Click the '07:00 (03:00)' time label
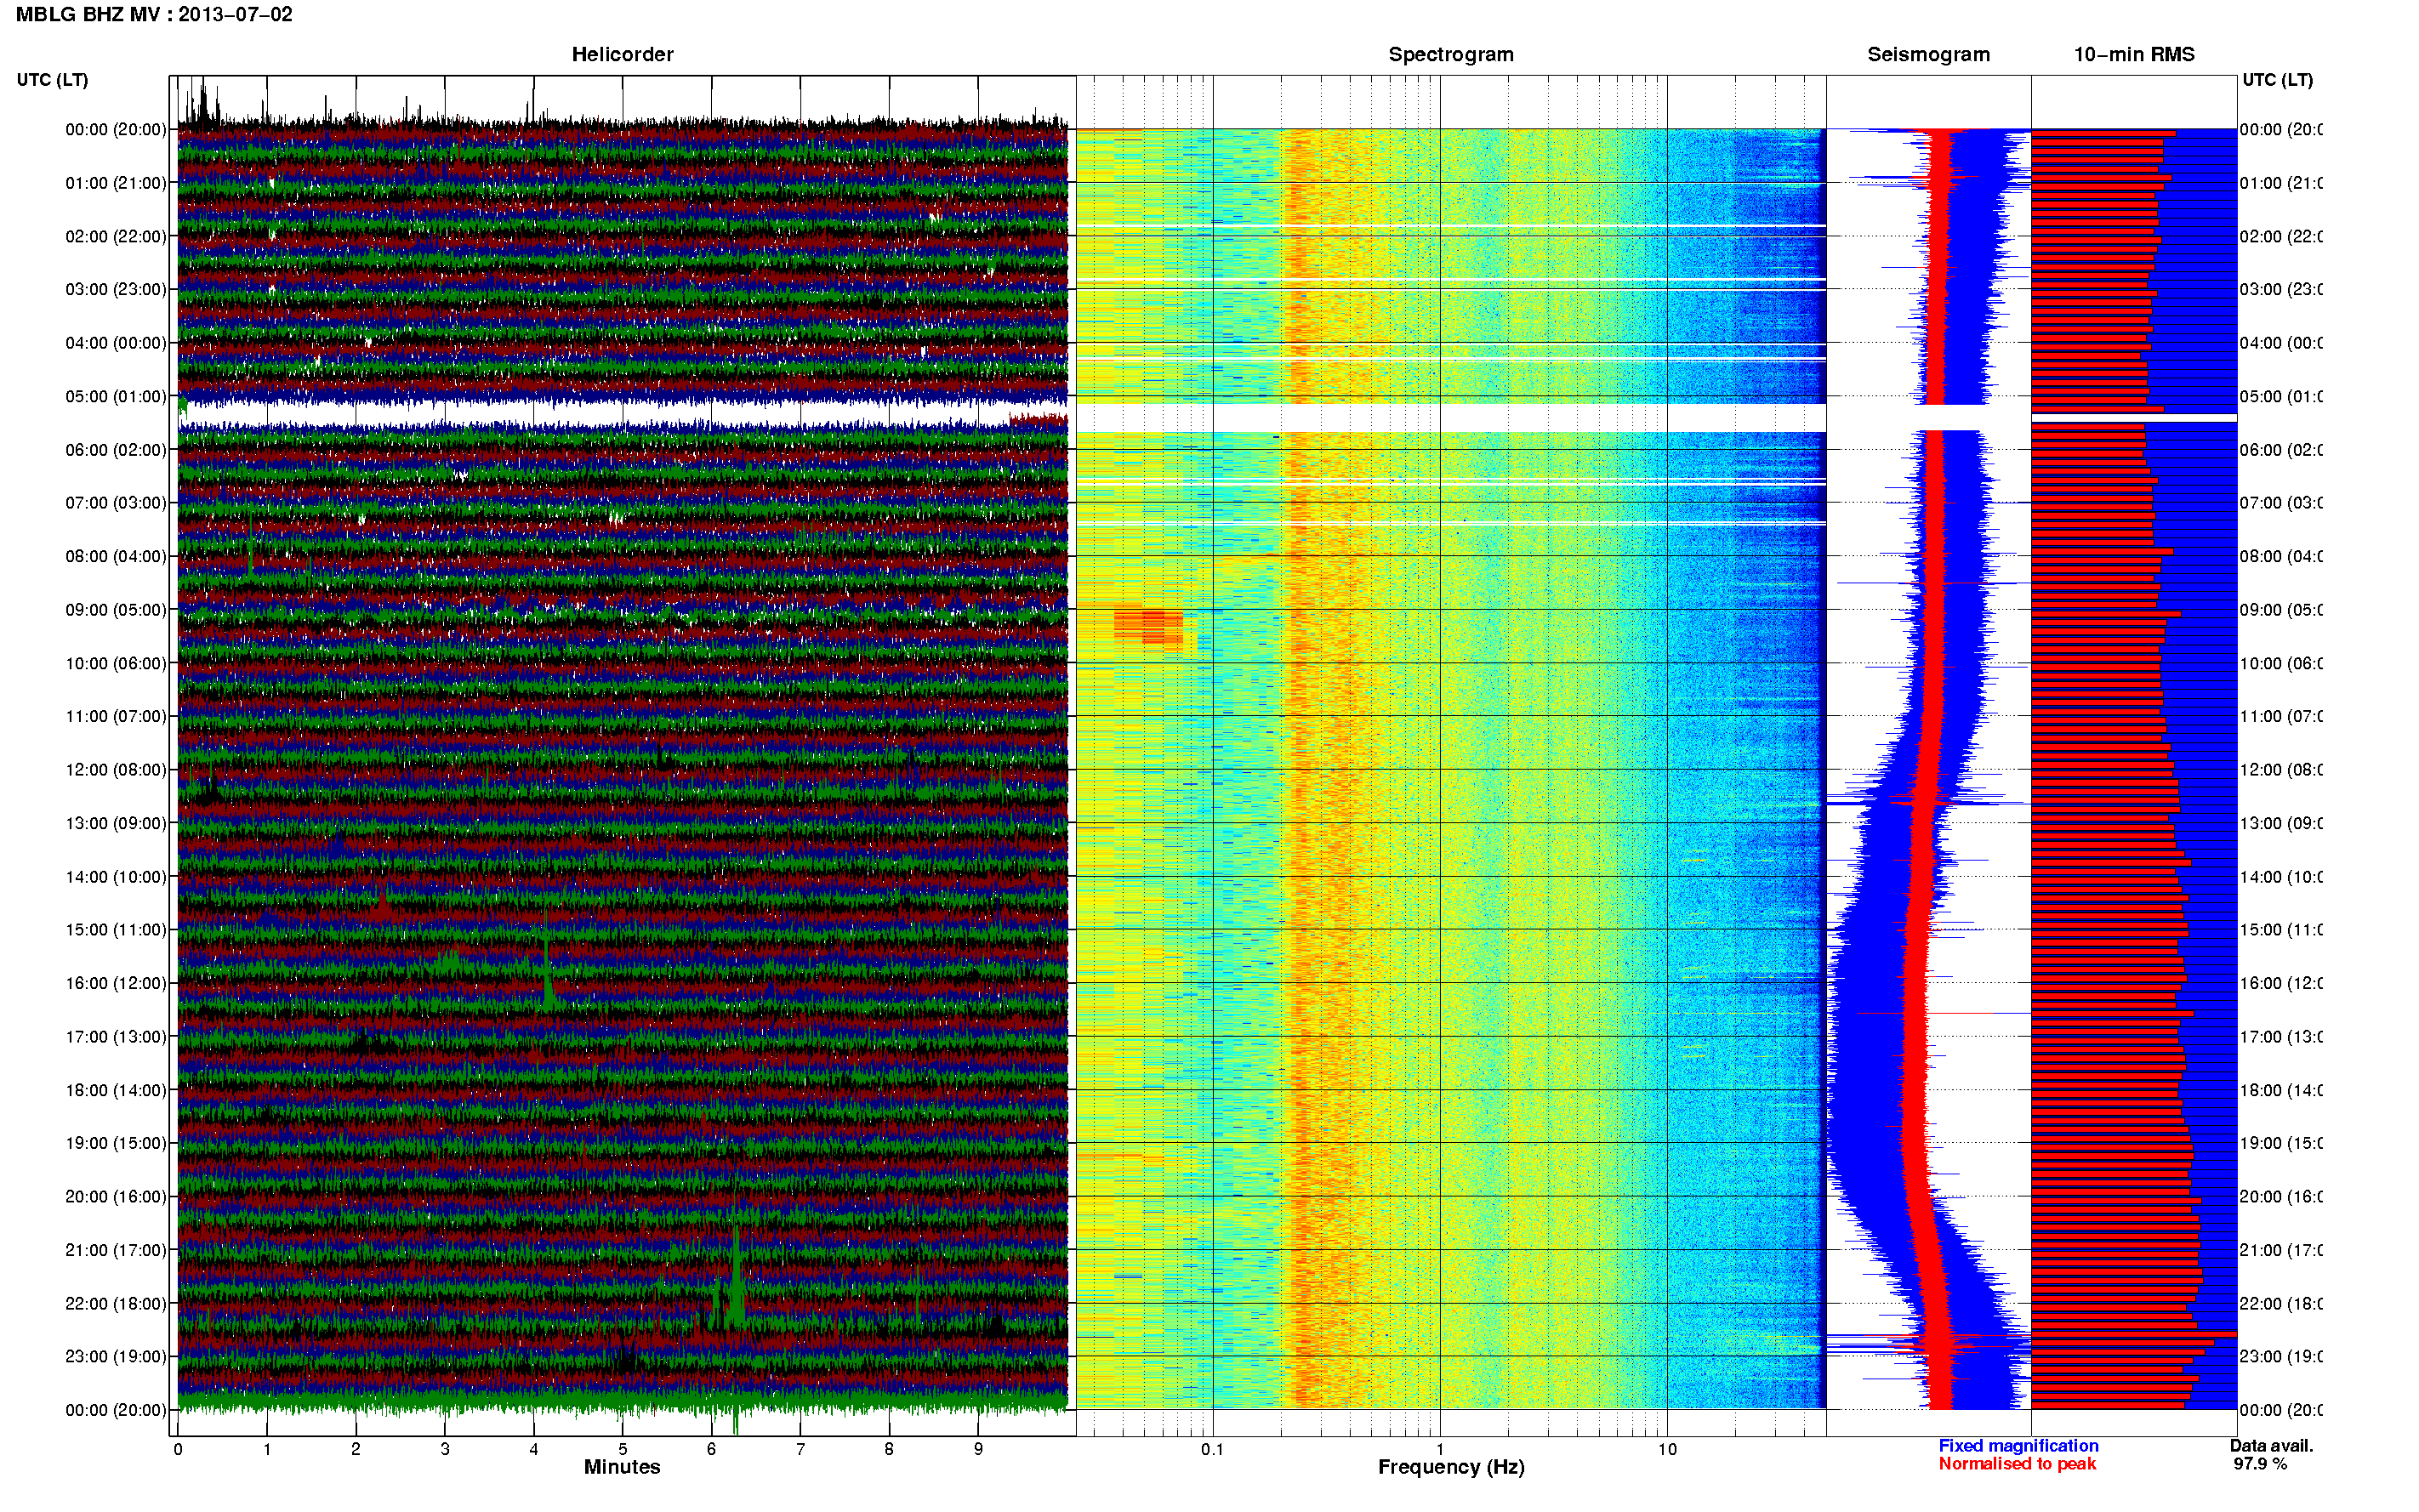 pyautogui.click(x=116, y=503)
